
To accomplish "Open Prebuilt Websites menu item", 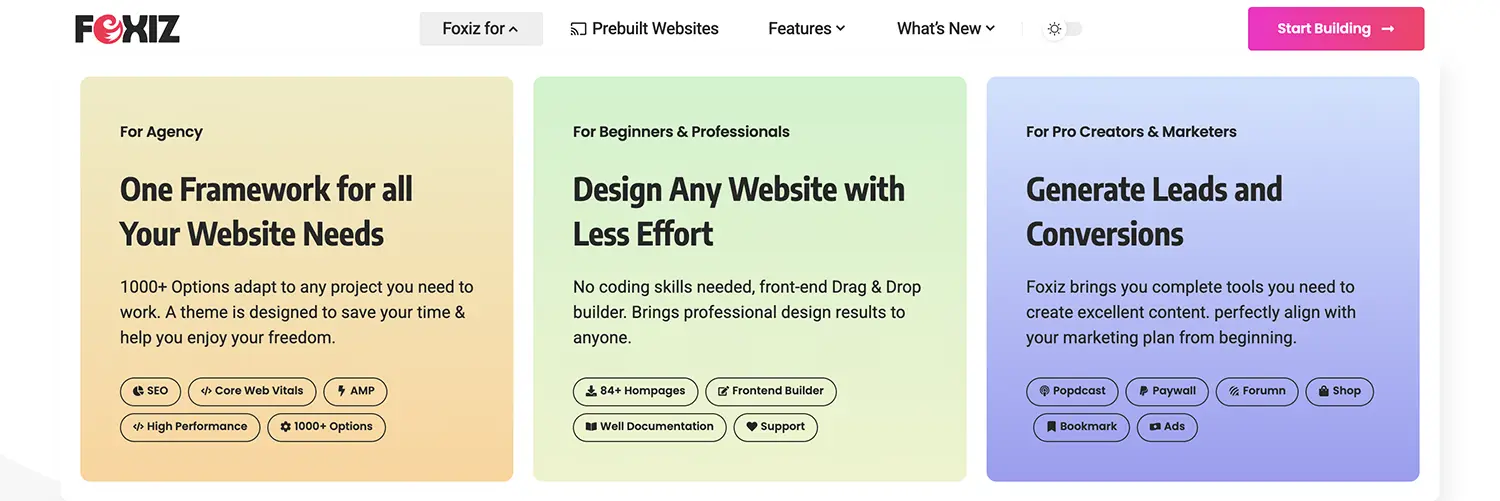I will (644, 29).
